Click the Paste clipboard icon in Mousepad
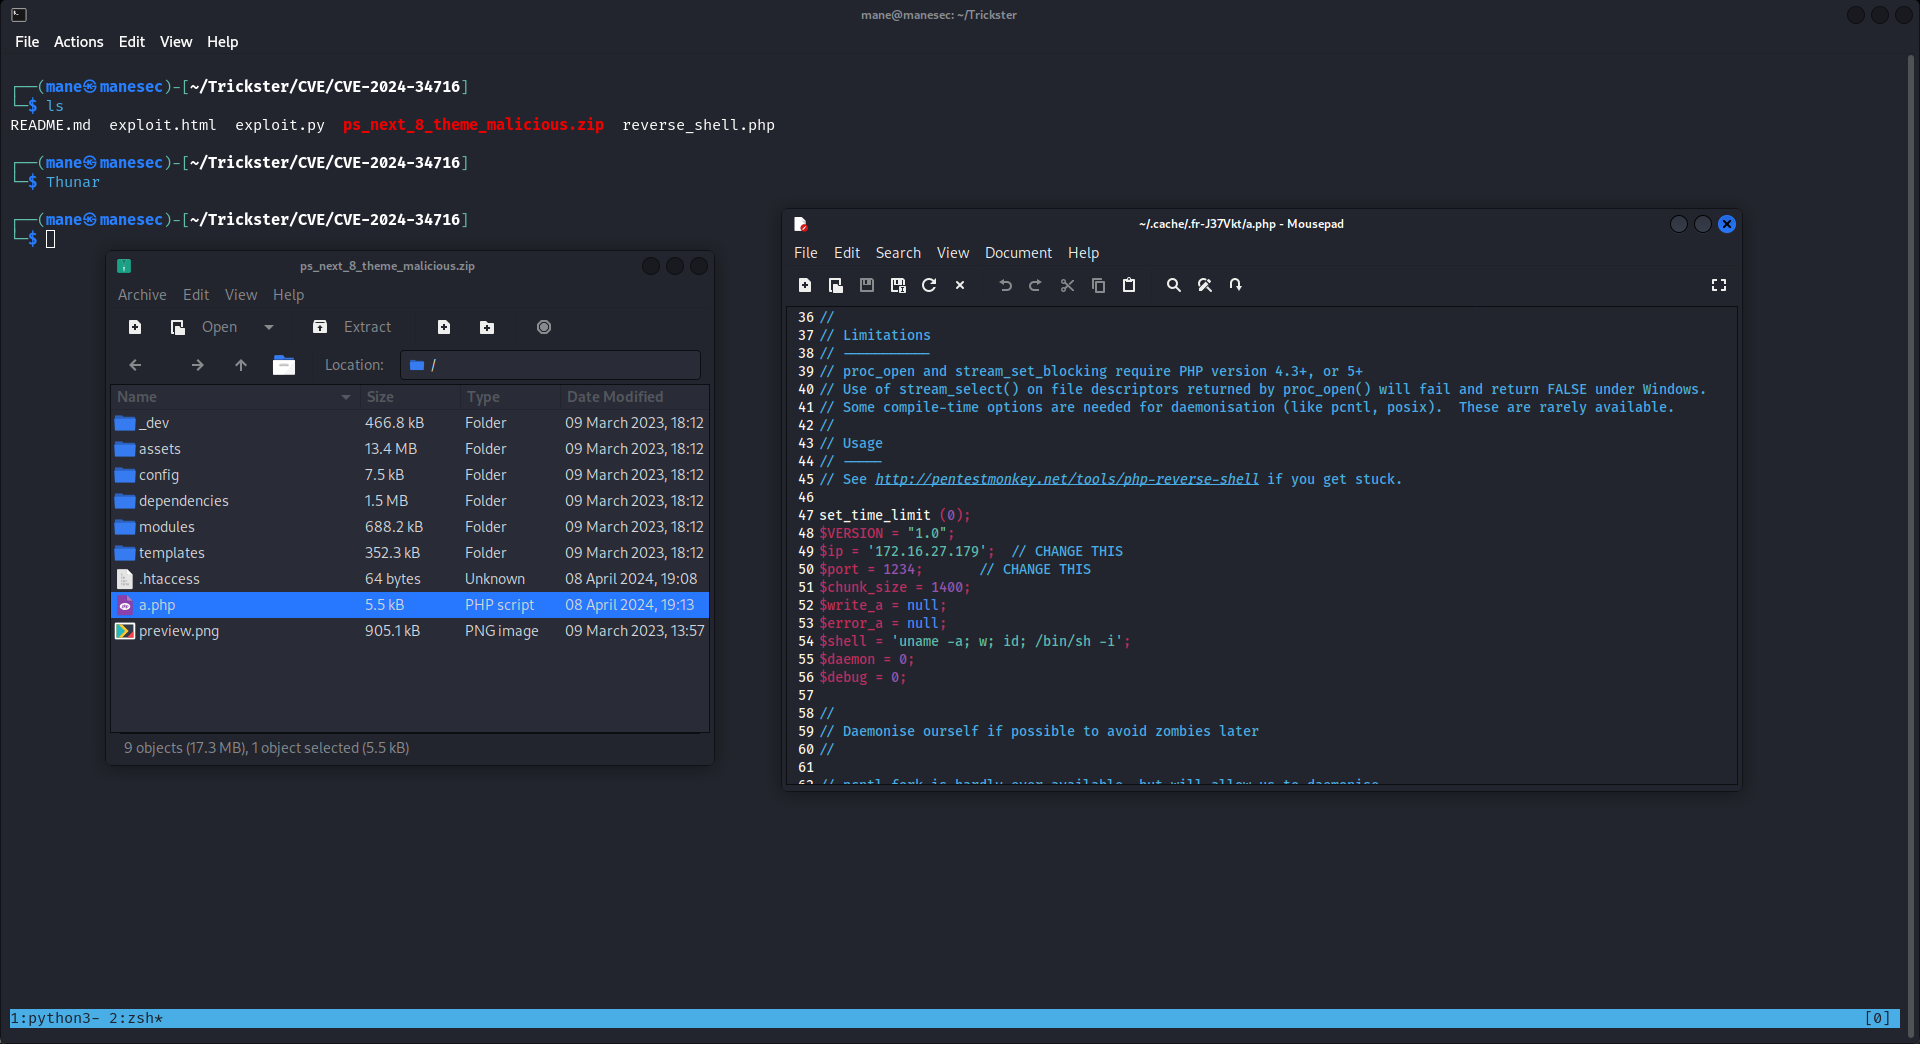The height and width of the screenshot is (1044, 1920). pos(1129,285)
